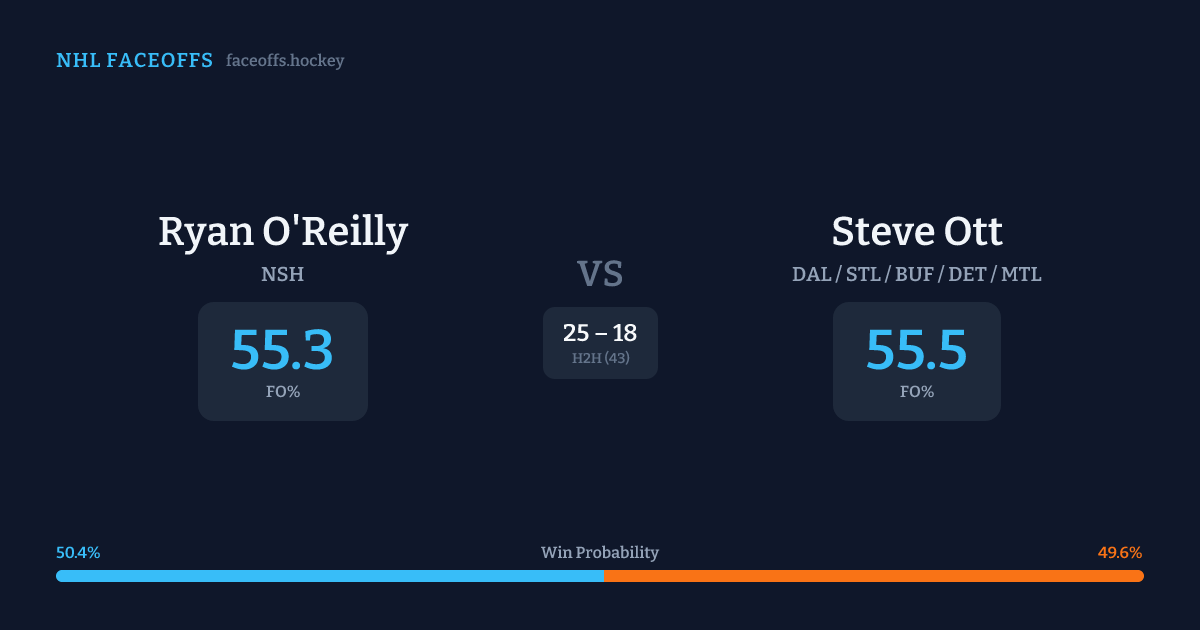Open the faceoffs.hockey link
The height and width of the screenshot is (630, 1200).
[x=285, y=61]
